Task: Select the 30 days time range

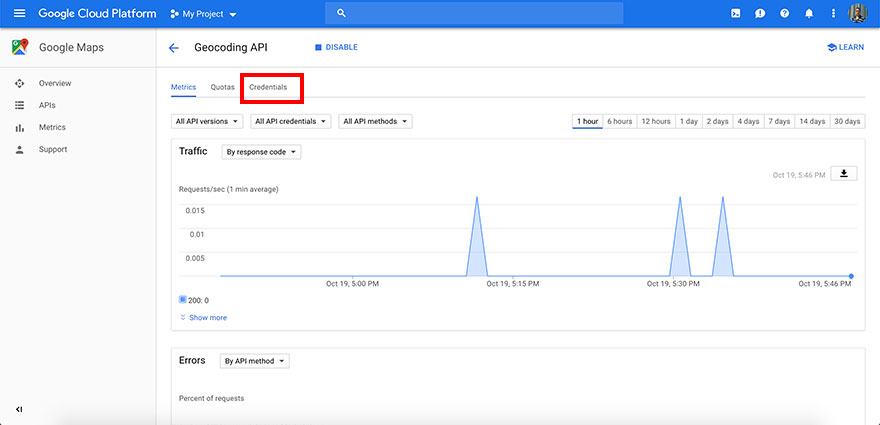Action: 847,121
